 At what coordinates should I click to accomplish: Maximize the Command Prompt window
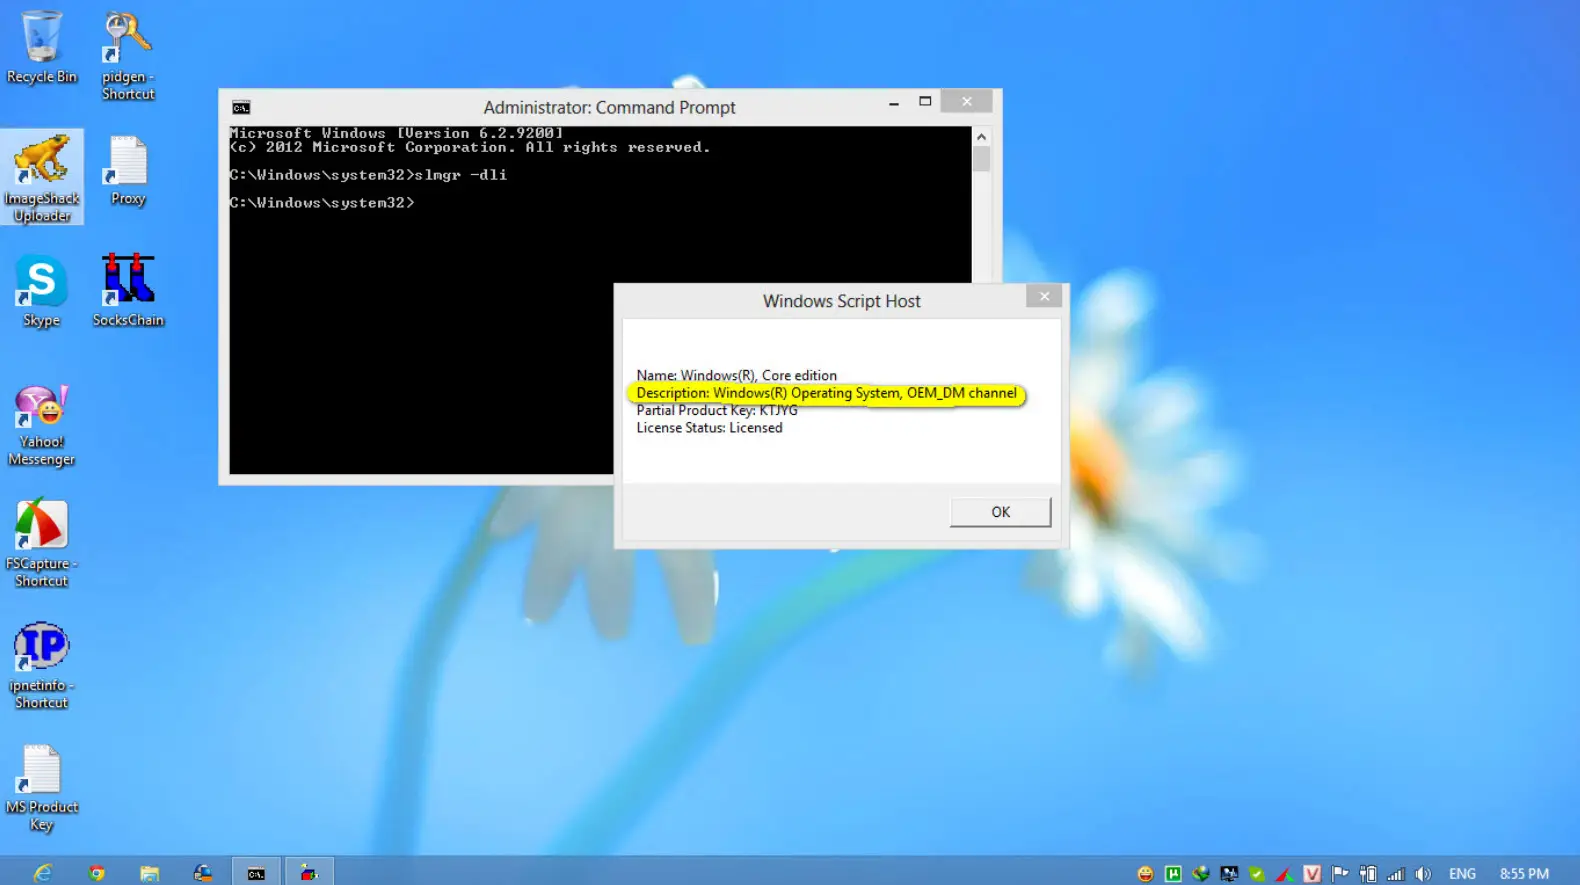[x=925, y=102]
